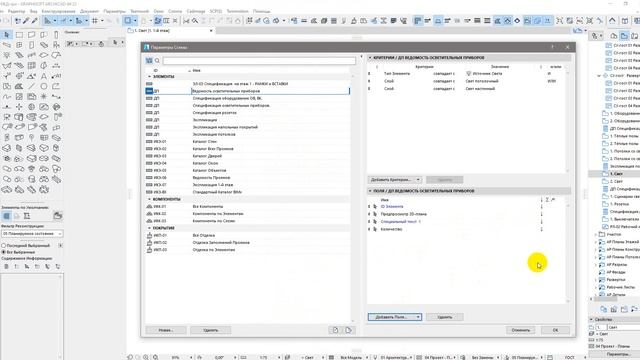Collapse the ЭЛЕМЕНТЫ group in scheme list
Screen dimensions: 640x360
(x=149, y=76)
